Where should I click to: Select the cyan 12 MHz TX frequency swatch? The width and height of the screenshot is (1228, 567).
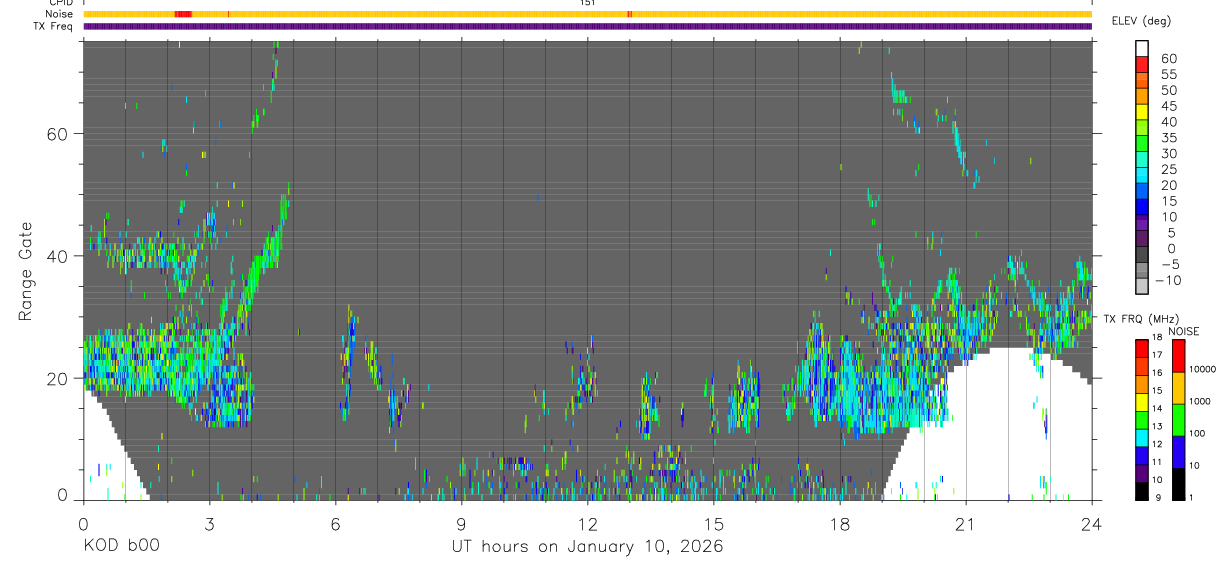[x=1142, y=437]
